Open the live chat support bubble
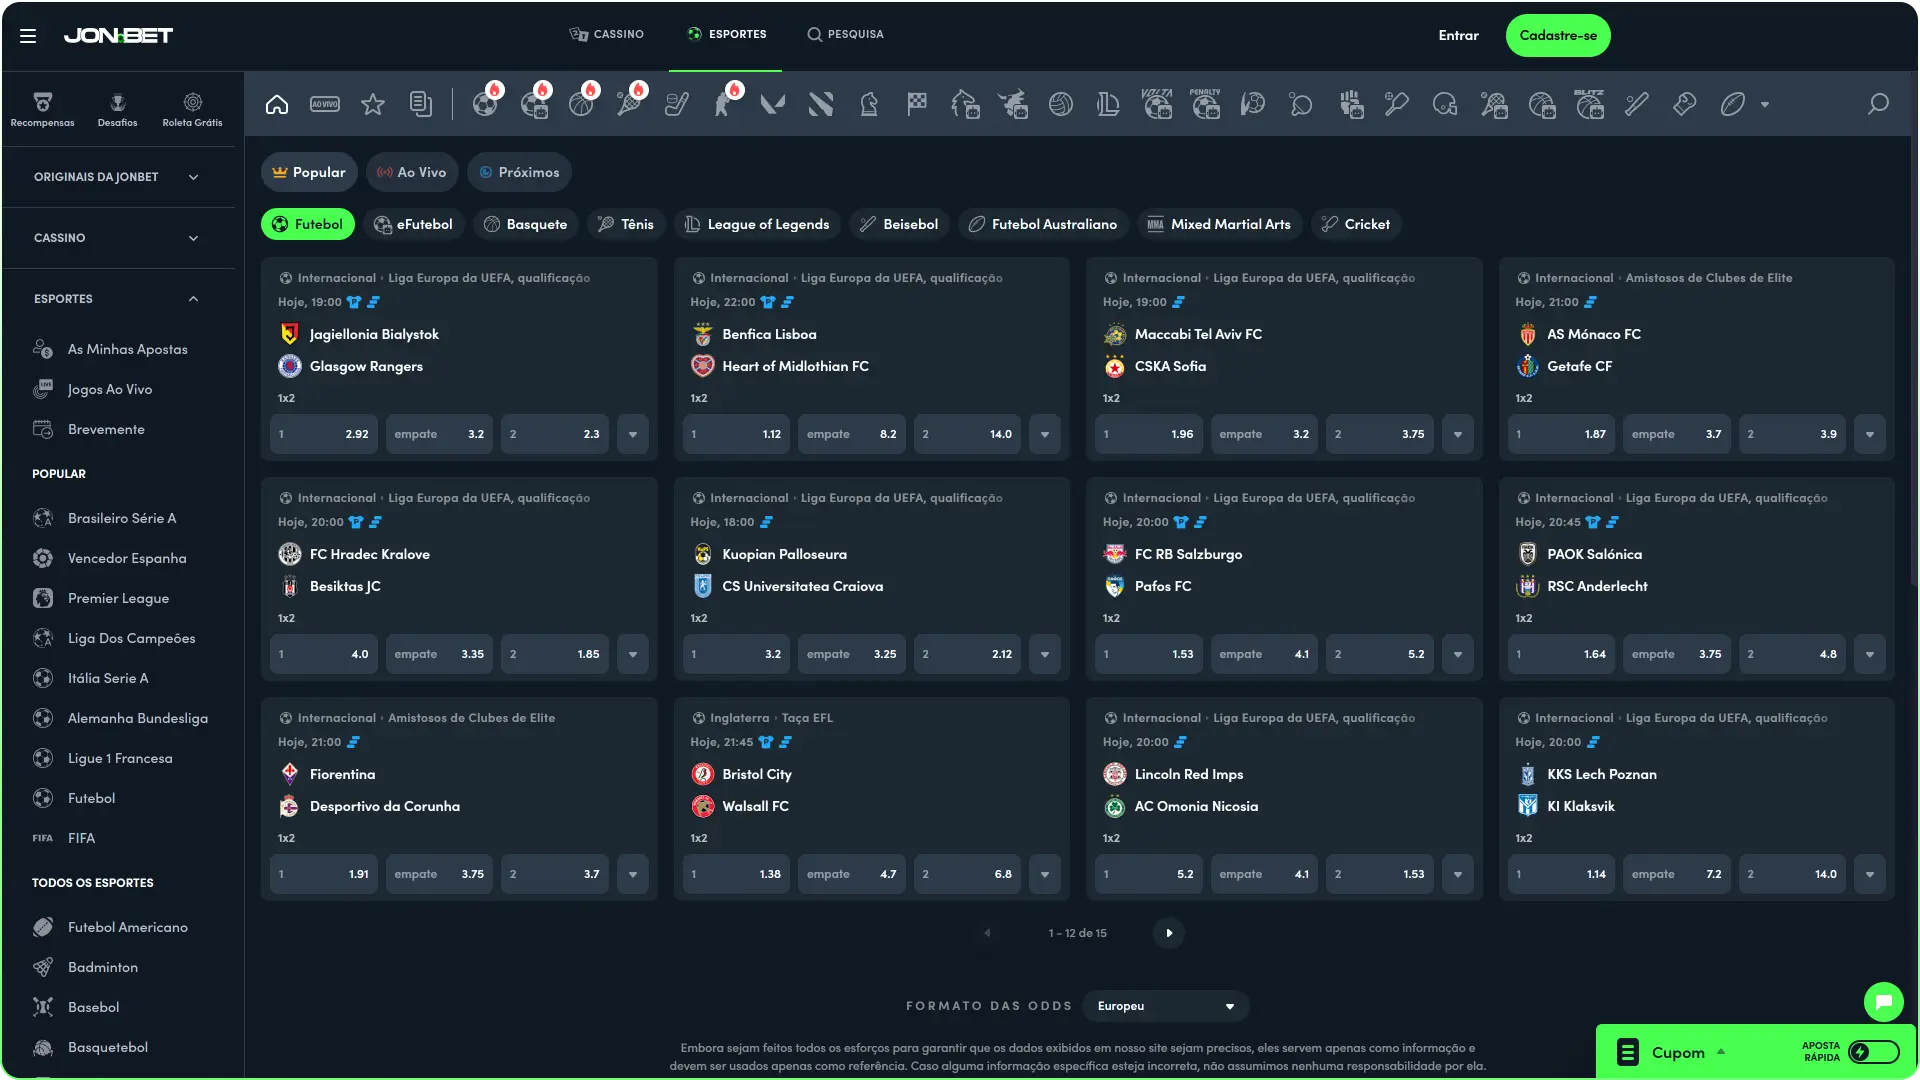 coord(1883,1001)
